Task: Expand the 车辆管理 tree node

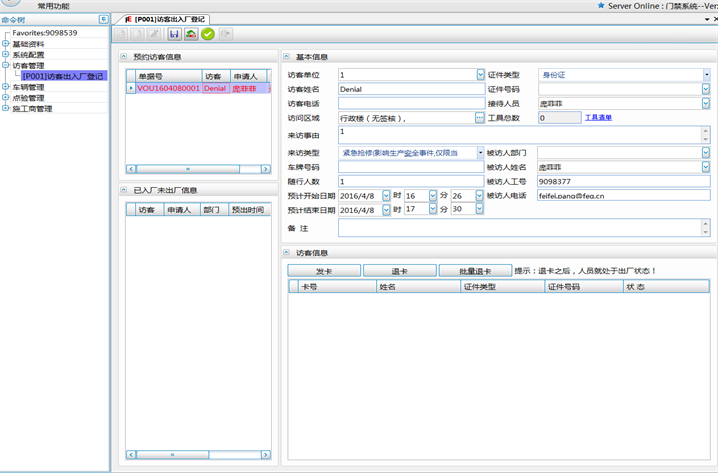Action: (5, 87)
